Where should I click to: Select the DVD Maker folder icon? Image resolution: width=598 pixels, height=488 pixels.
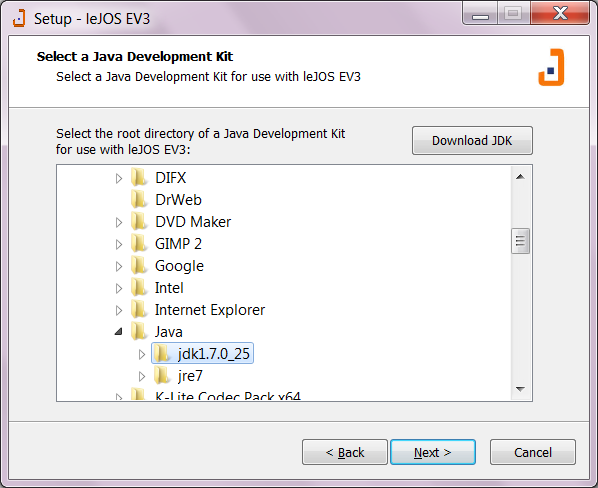tap(138, 222)
